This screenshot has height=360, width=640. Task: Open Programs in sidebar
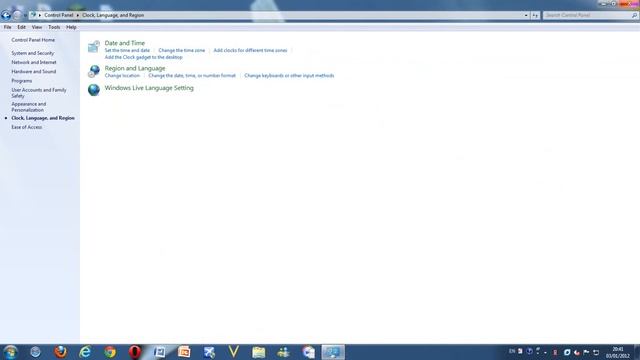22,81
